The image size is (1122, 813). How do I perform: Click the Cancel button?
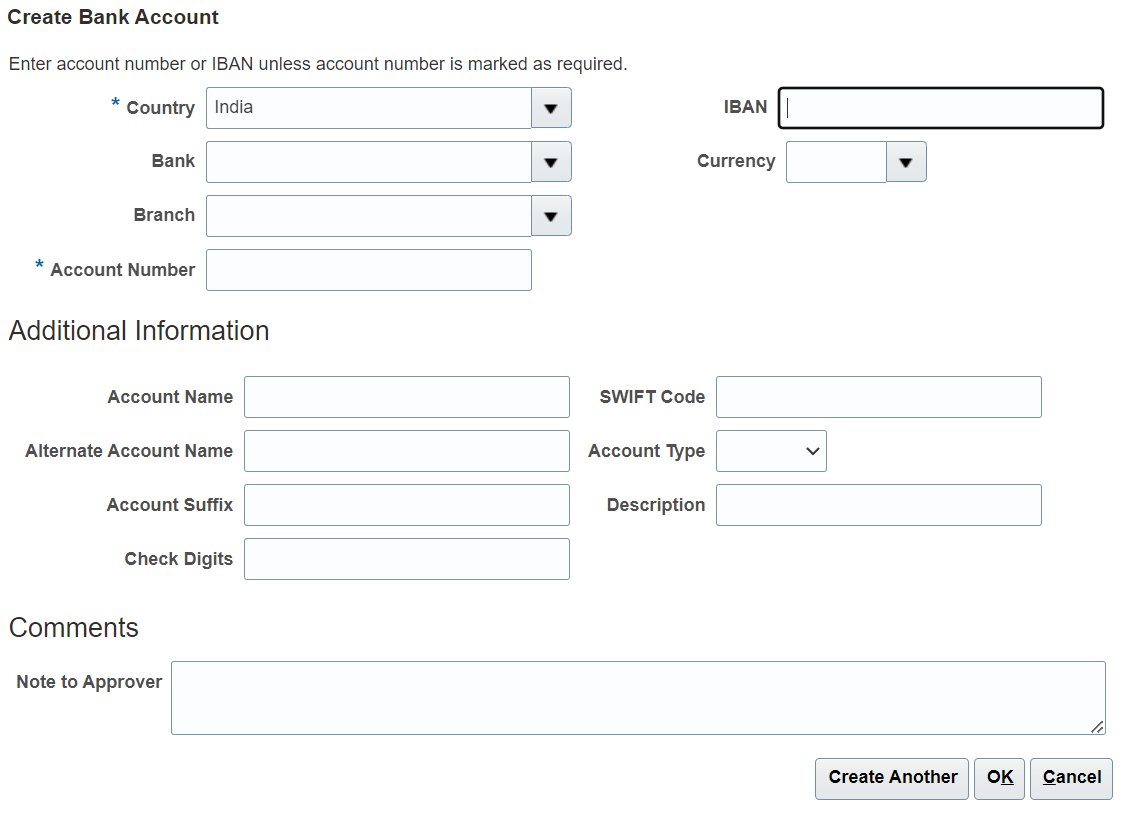(1071, 777)
